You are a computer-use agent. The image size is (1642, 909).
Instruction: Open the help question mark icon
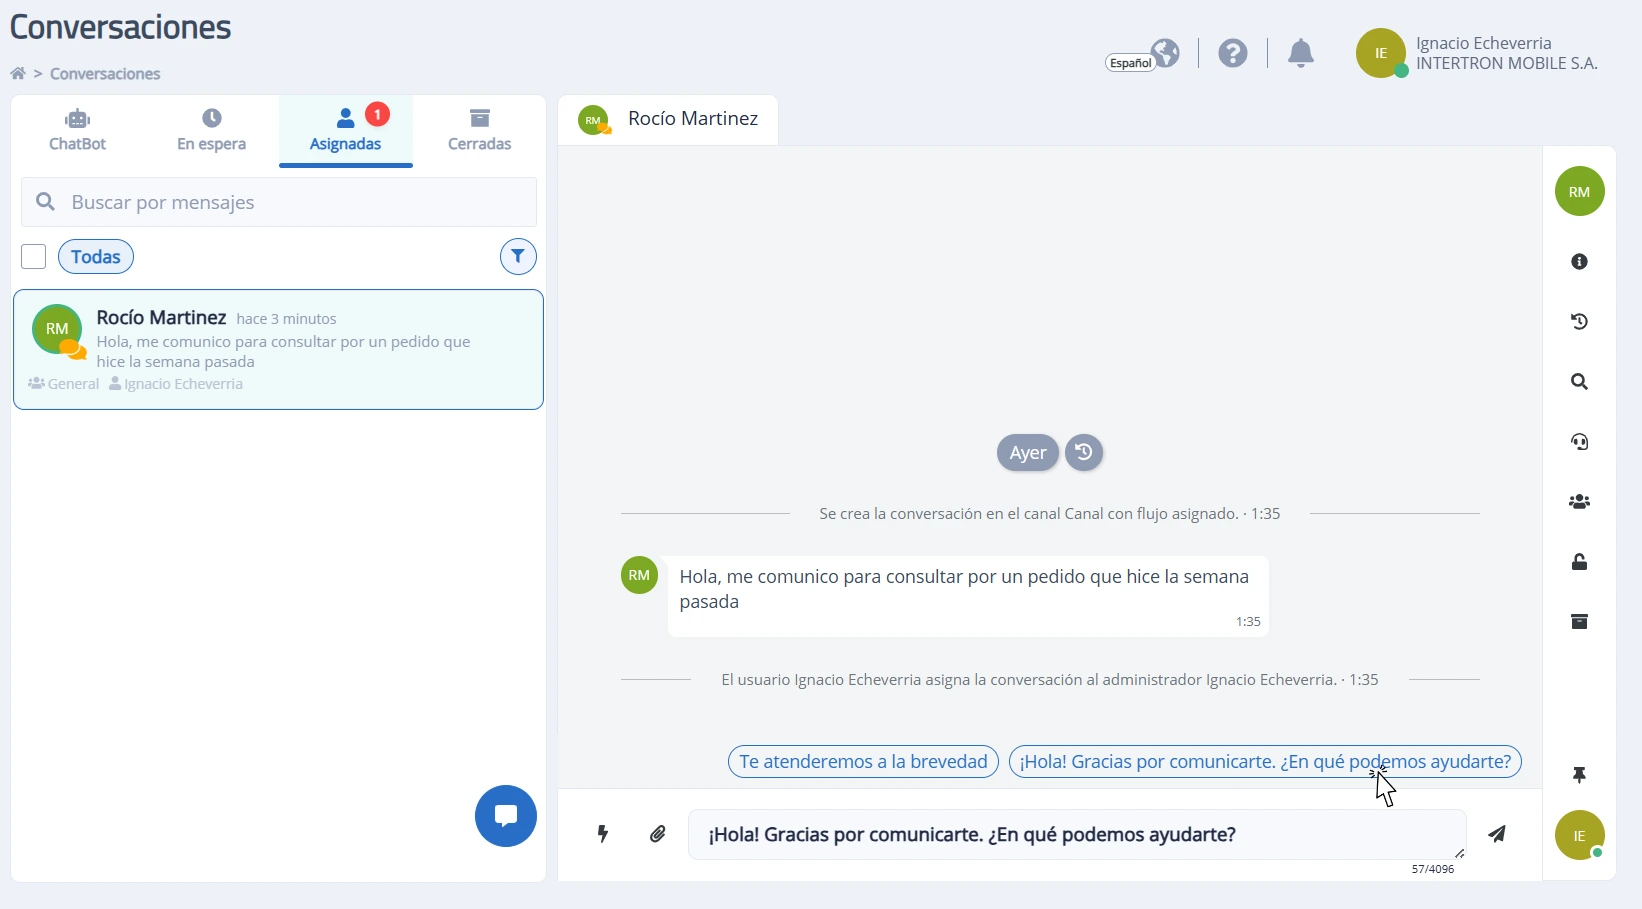point(1233,53)
